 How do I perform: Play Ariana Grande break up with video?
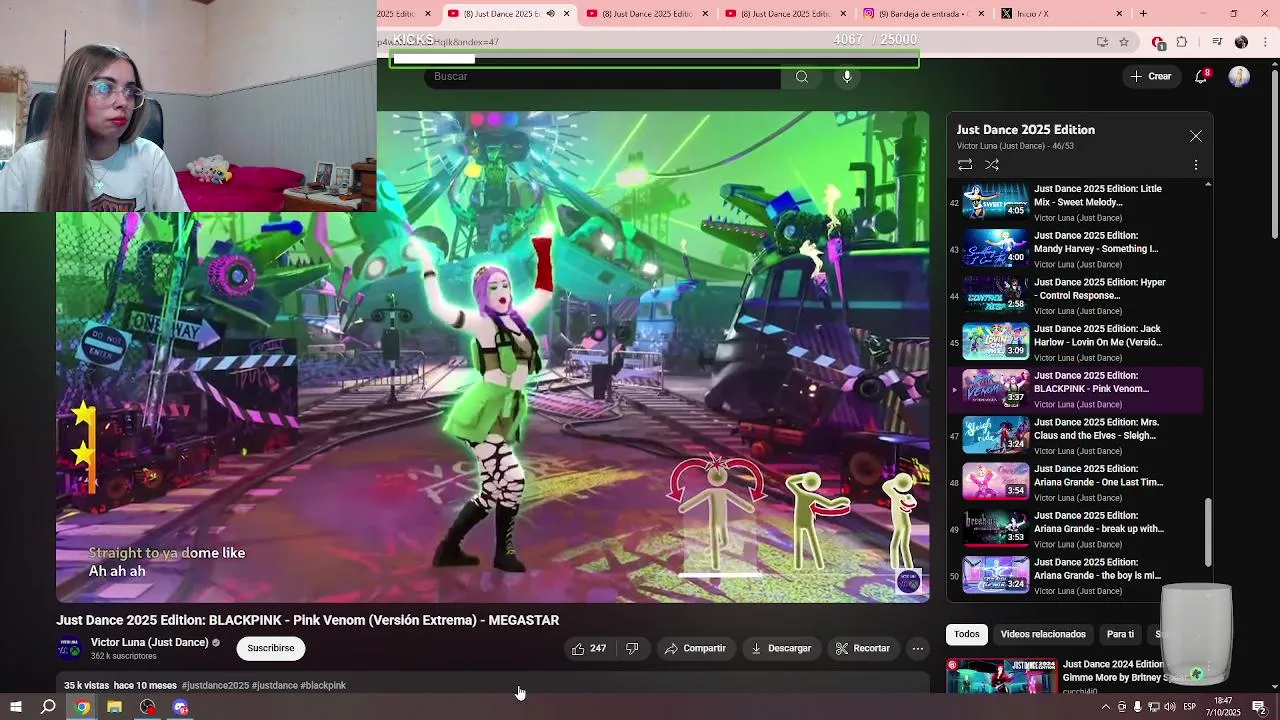click(x=1076, y=529)
